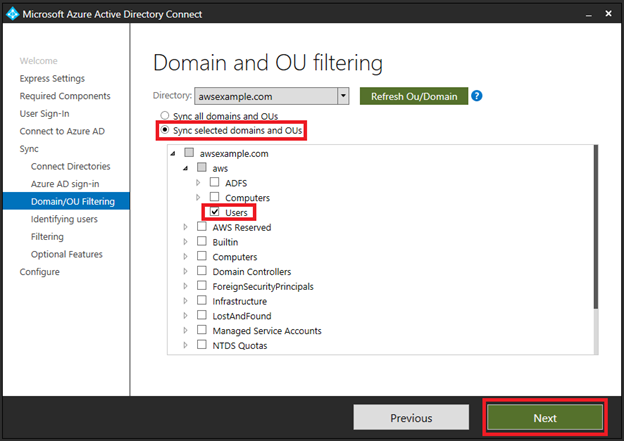Expand the AWS Reserved node
624x441 pixels.
point(185,227)
